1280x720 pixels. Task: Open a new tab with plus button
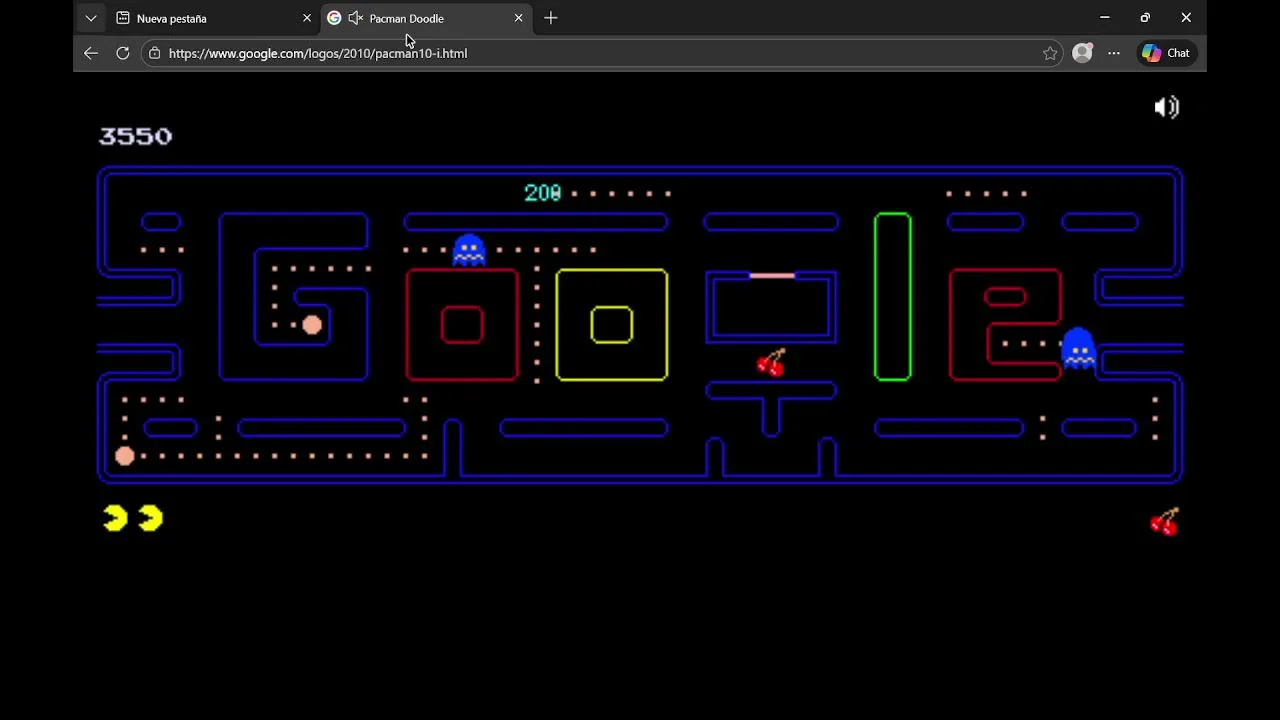[551, 18]
